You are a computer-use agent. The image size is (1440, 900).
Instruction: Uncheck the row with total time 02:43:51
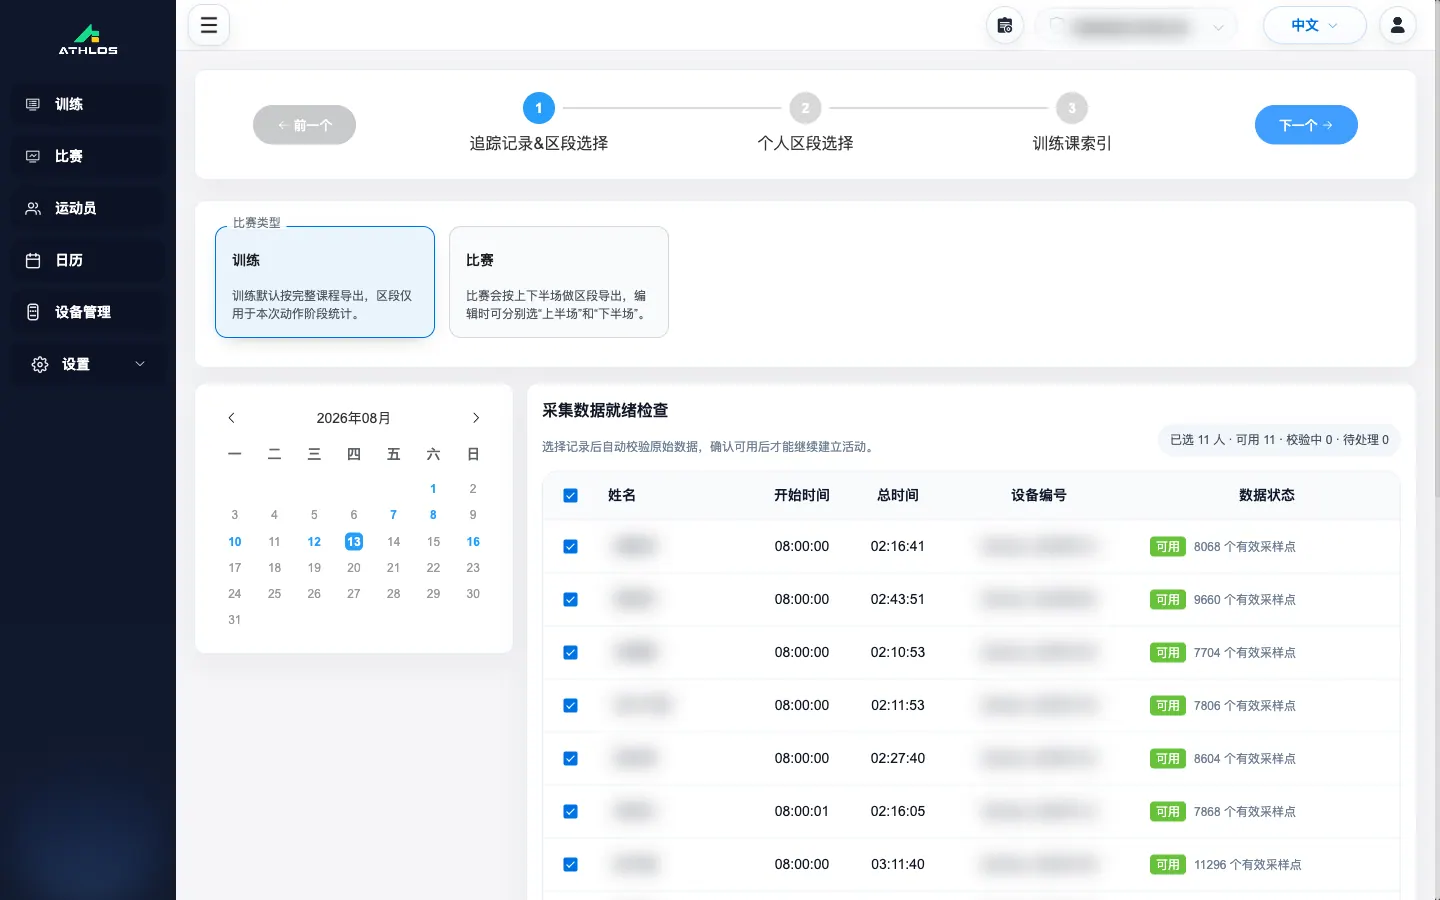coord(571,600)
